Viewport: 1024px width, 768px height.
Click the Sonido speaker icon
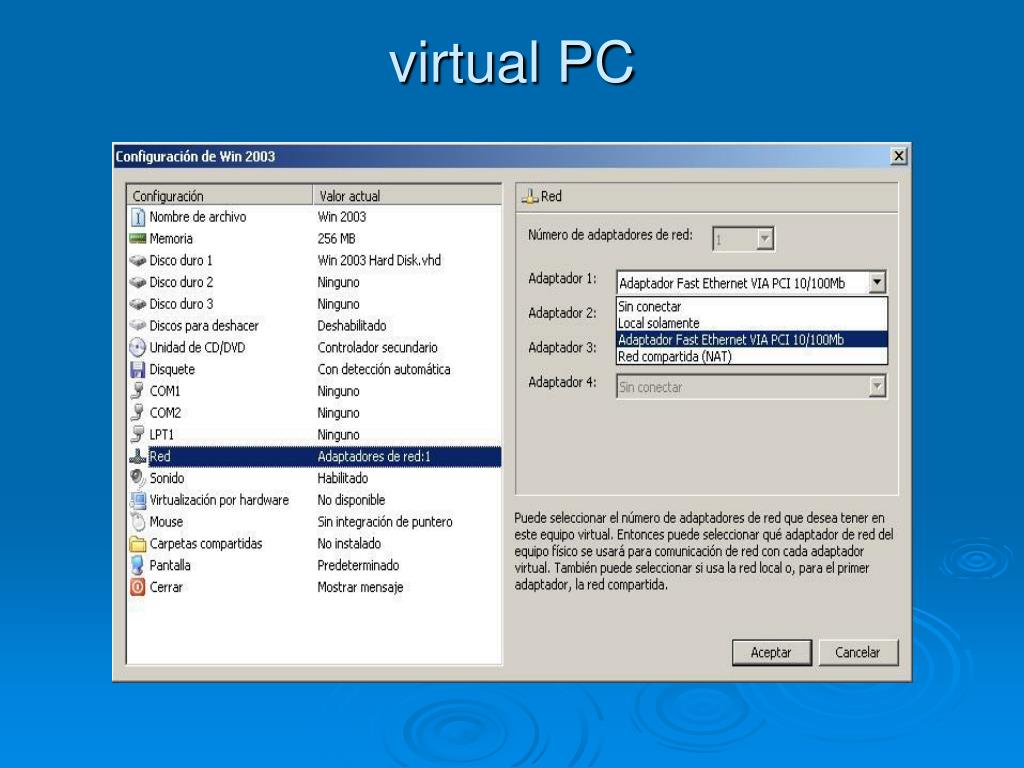click(x=138, y=478)
